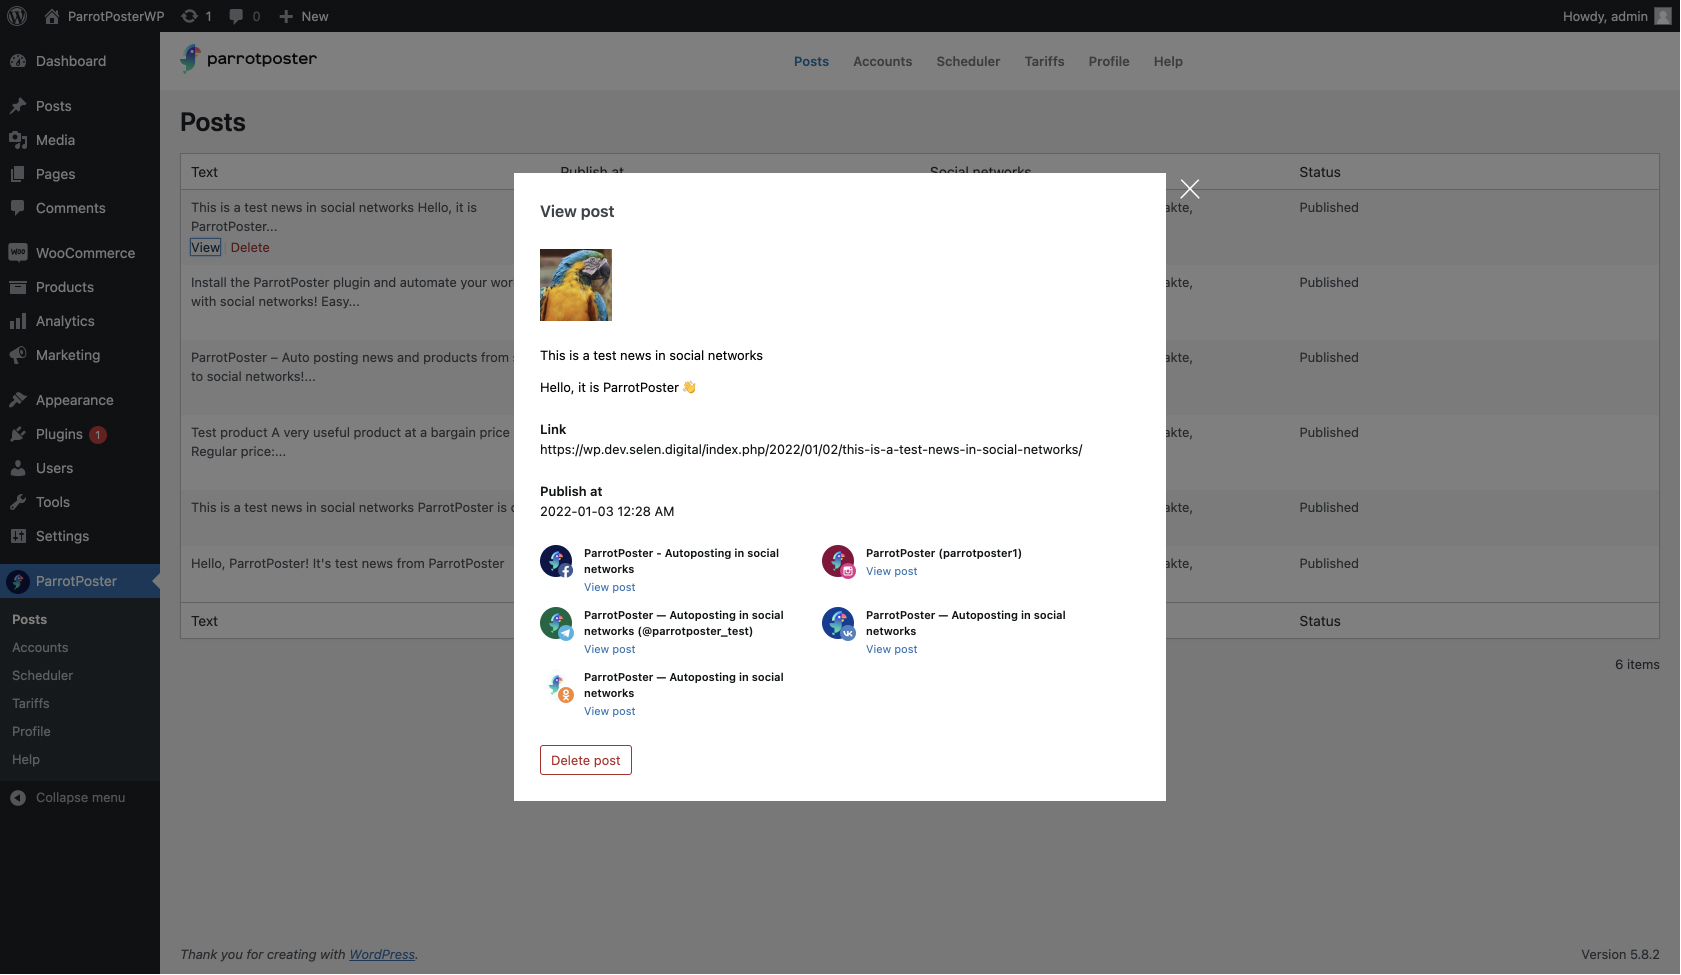Screen dimensions: 1681x975
Task: Click the updates icon in admin bar
Action: (189, 16)
